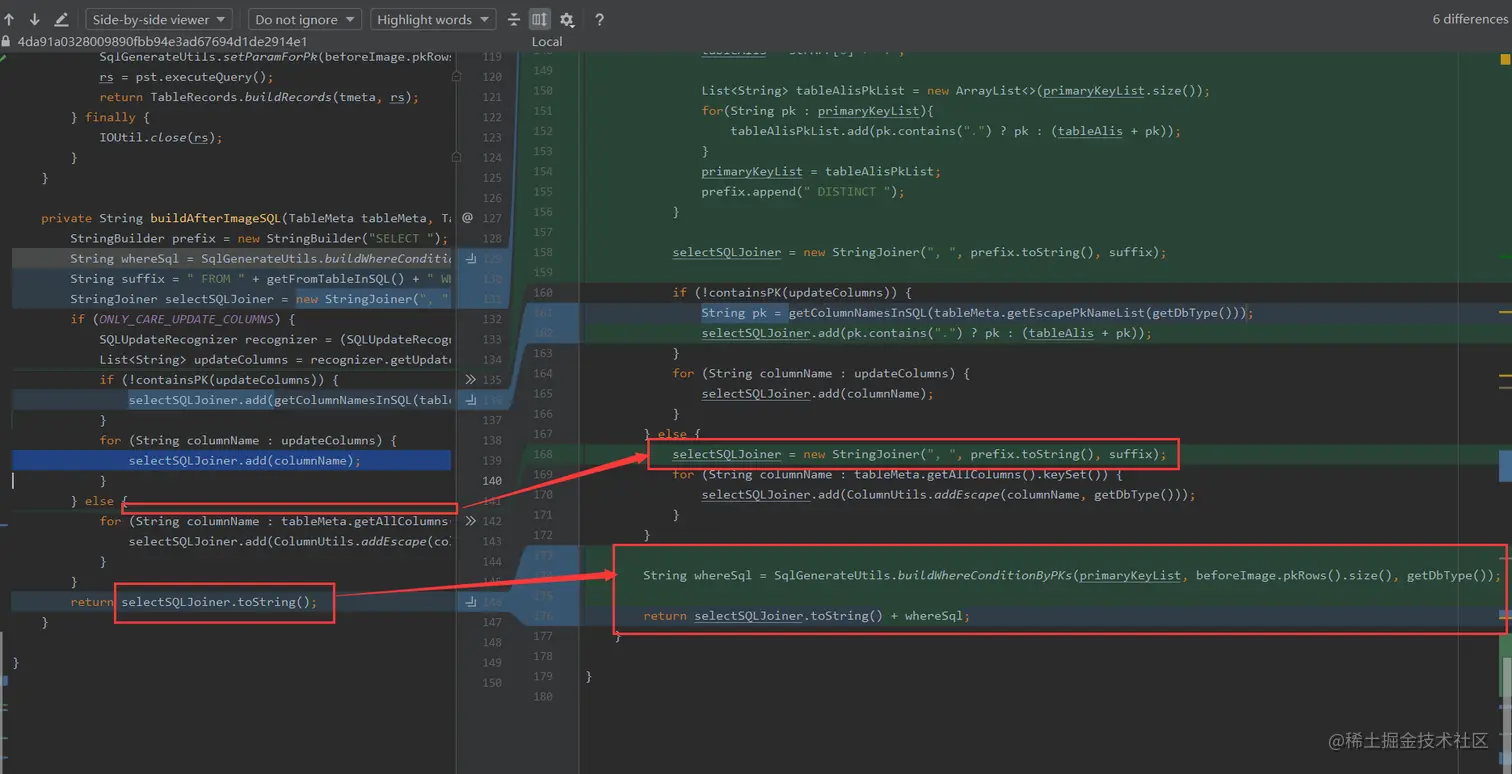The height and width of the screenshot is (774, 1512).
Task: Click right 'primaryKeyList = tableAlisPkList;' line
Action: [820, 171]
